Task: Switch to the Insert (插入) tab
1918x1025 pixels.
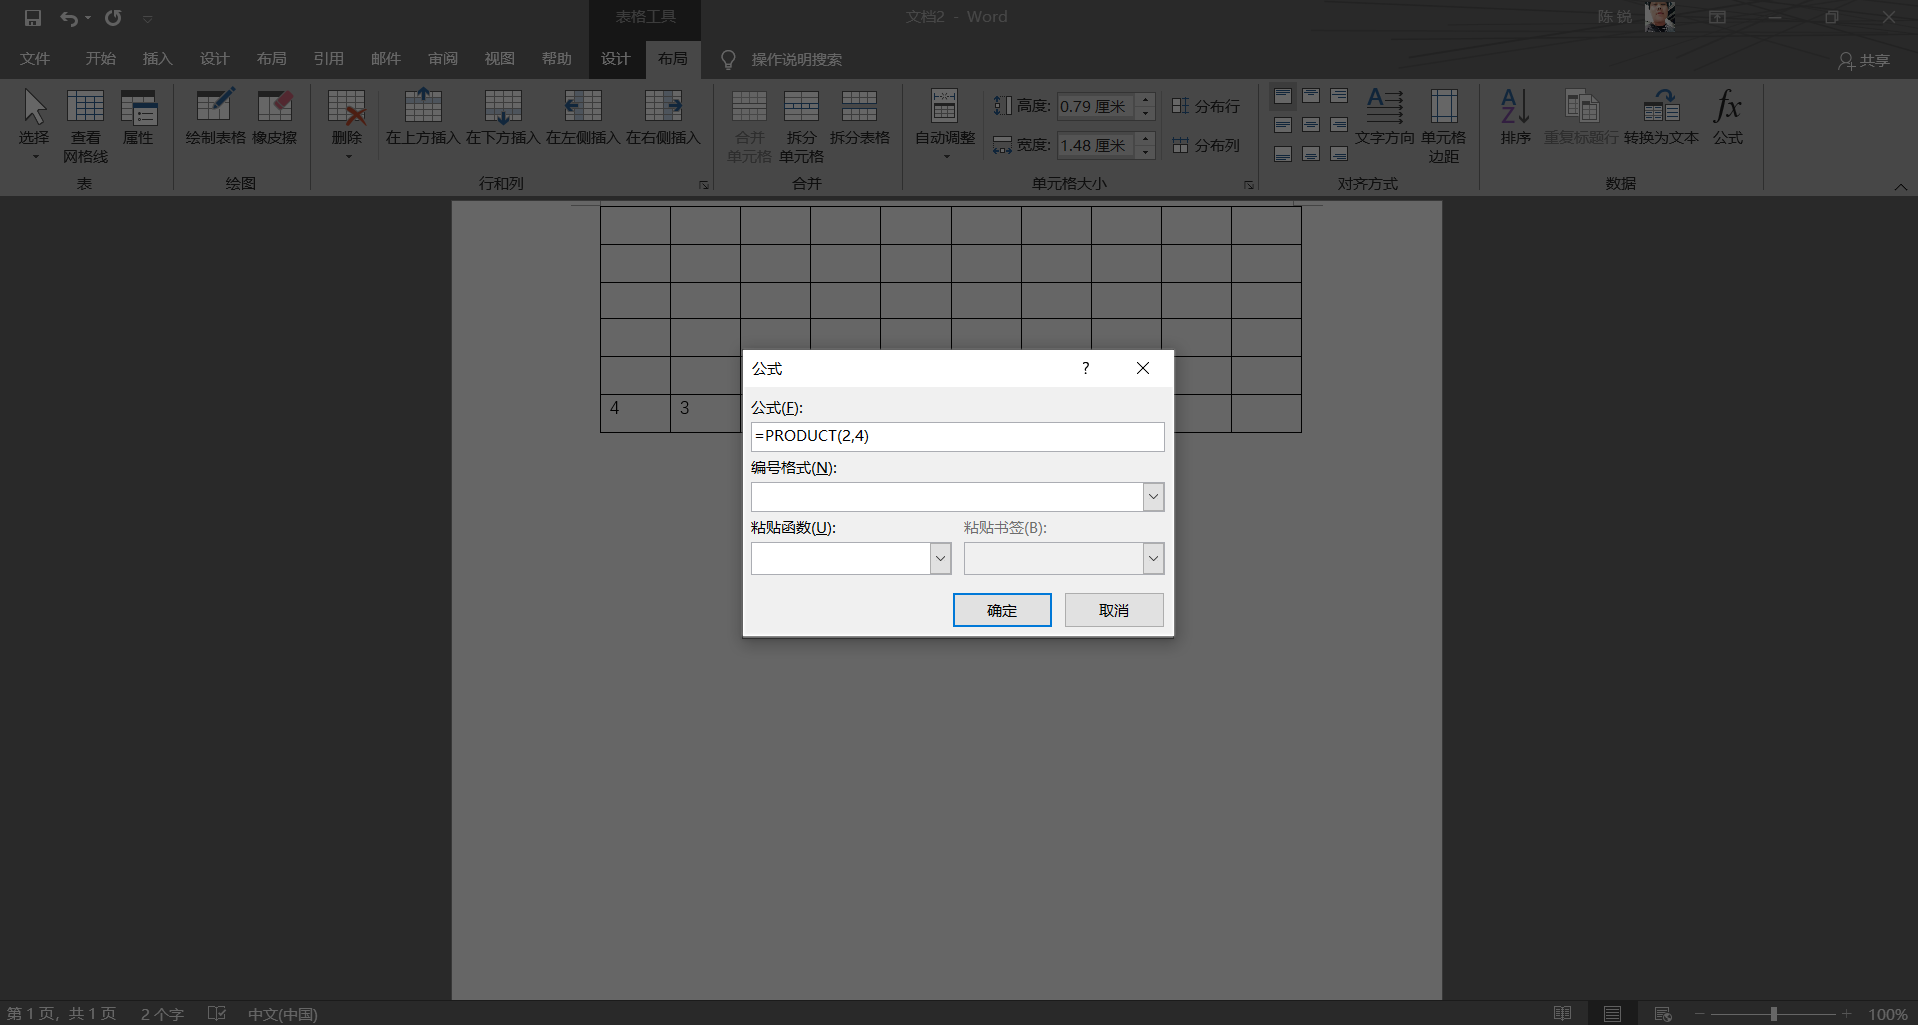Action: pos(157,59)
